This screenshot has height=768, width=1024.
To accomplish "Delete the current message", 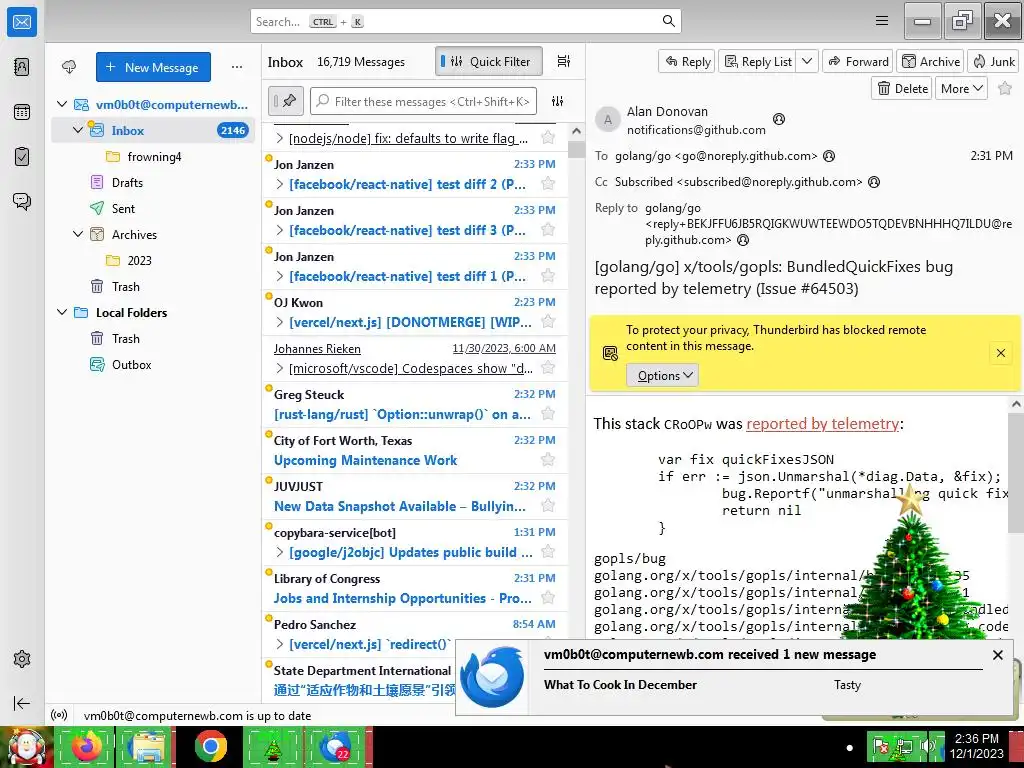I will click(902, 88).
